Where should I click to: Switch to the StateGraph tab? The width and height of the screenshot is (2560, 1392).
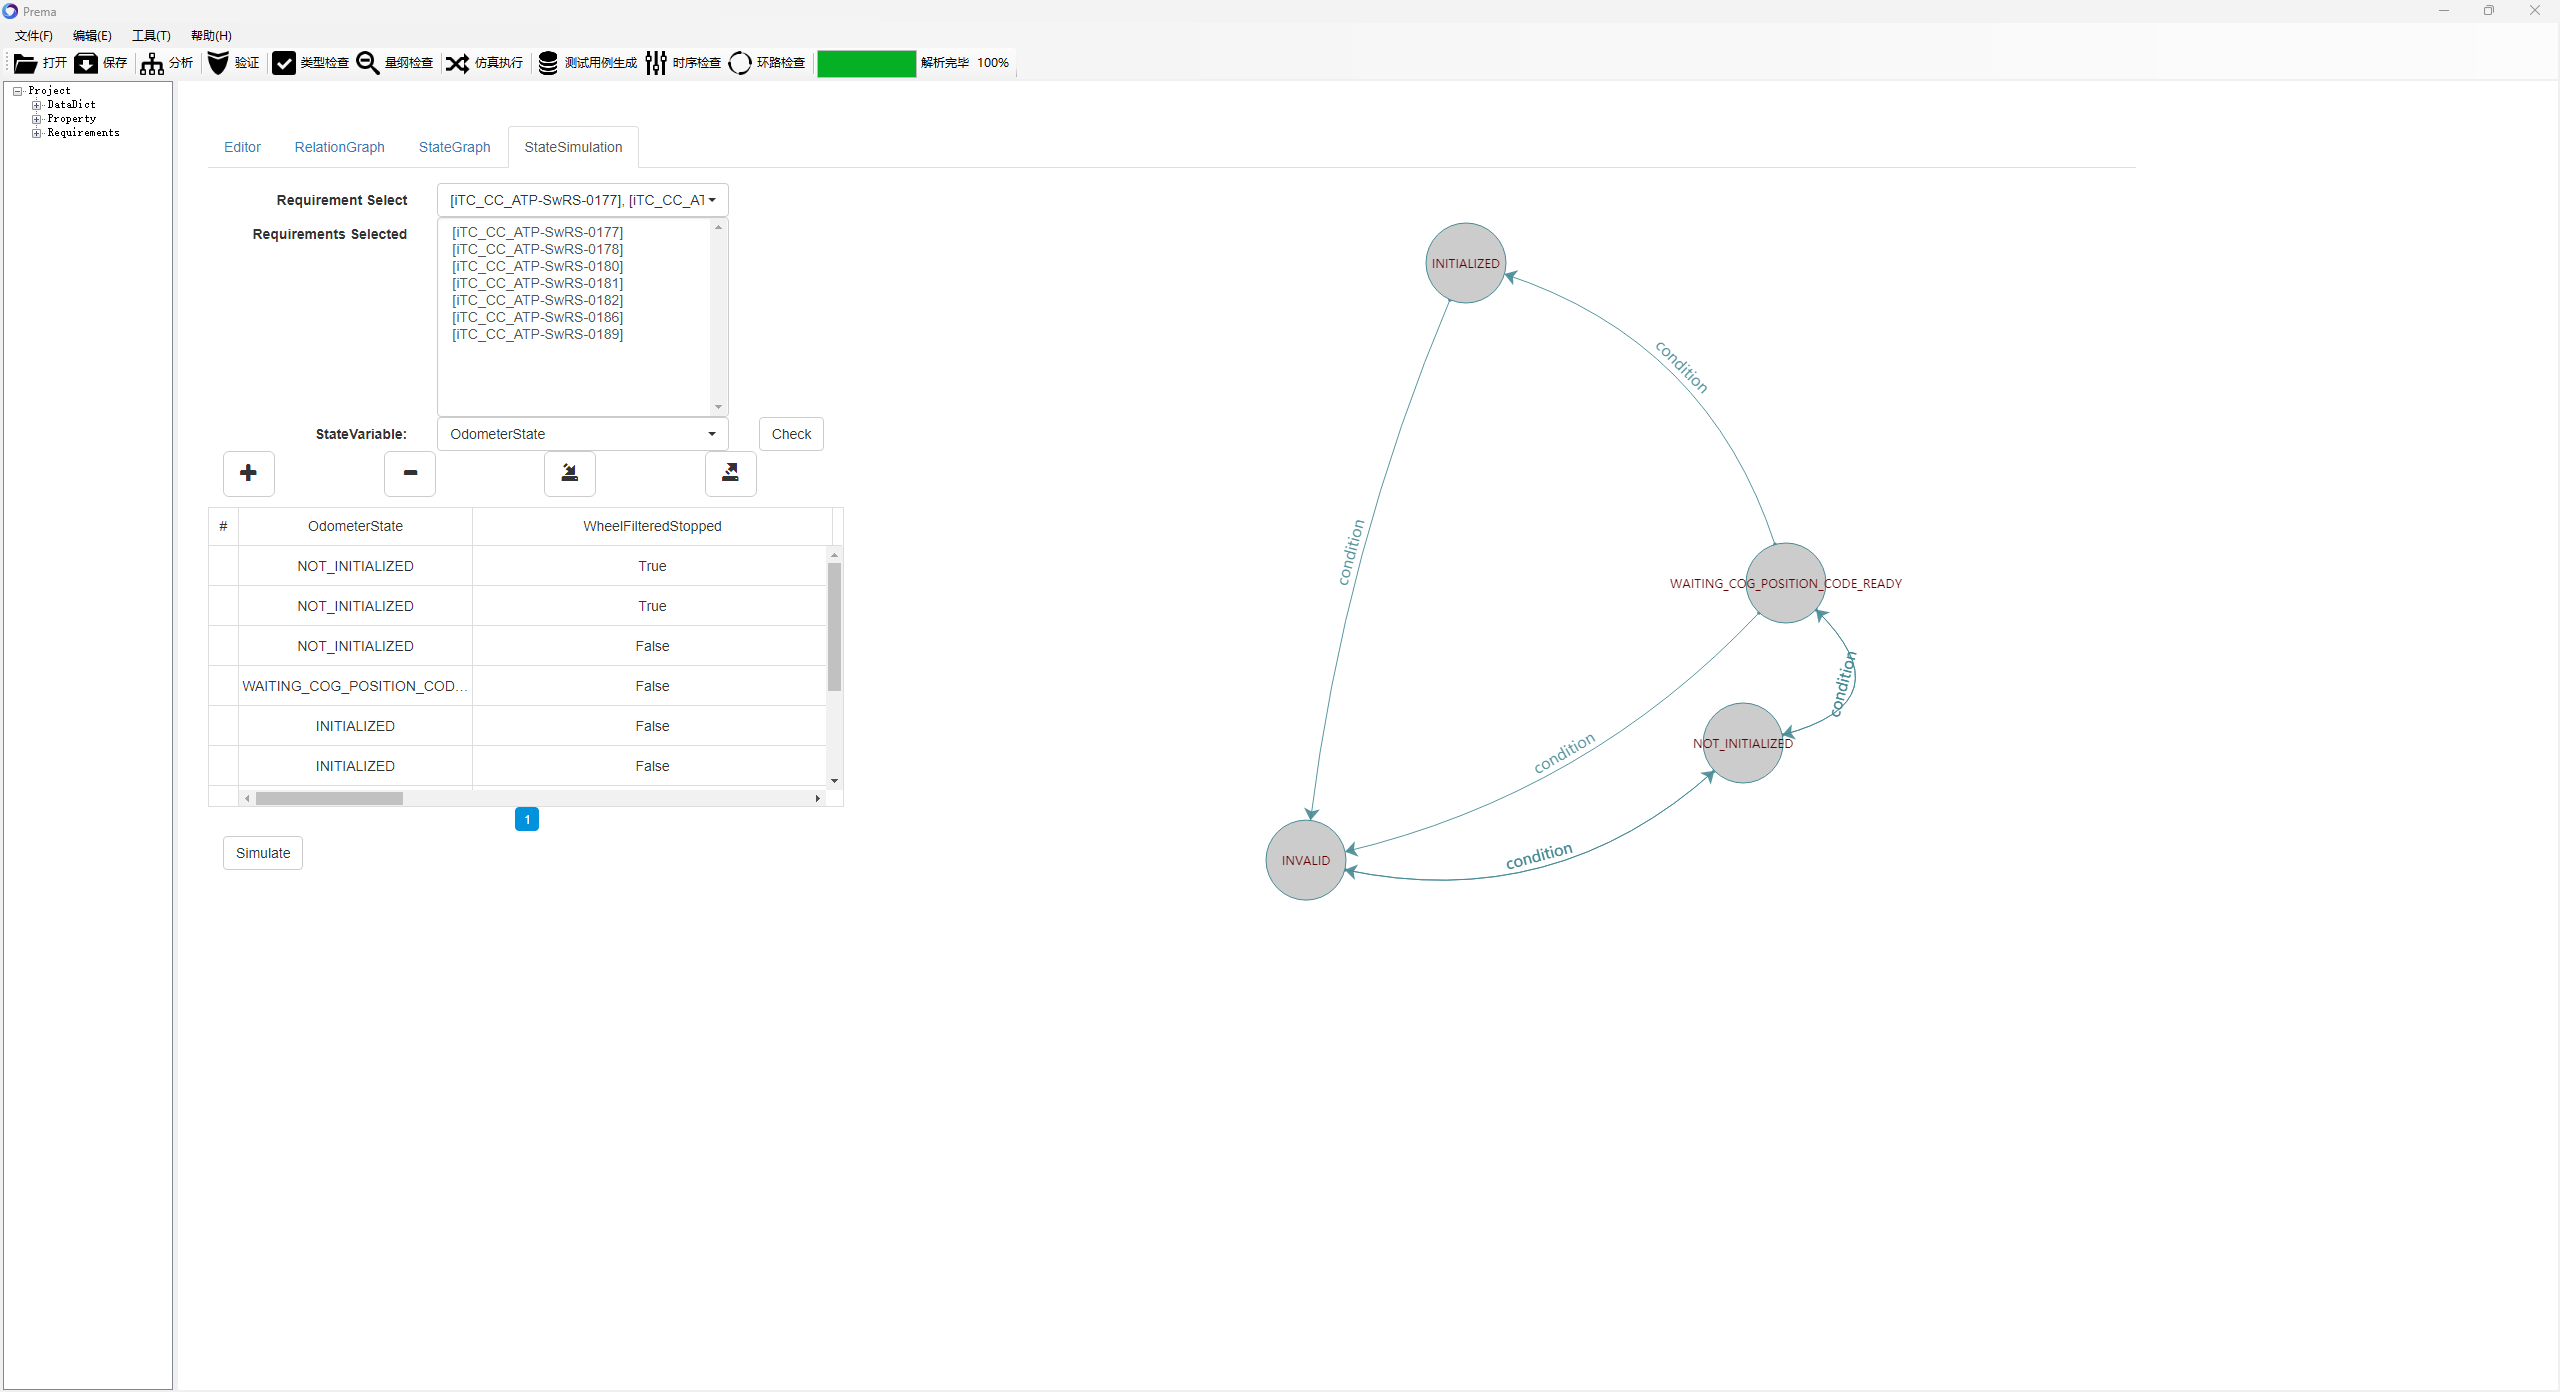click(x=454, y=147)
